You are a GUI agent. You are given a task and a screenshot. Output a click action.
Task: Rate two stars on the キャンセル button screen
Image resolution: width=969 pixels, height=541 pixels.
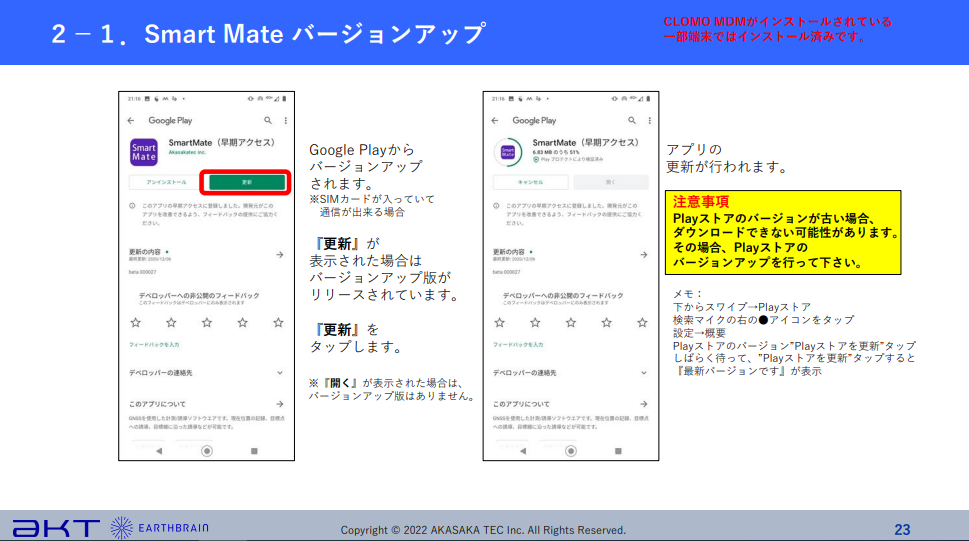click(x=535, y=323)
